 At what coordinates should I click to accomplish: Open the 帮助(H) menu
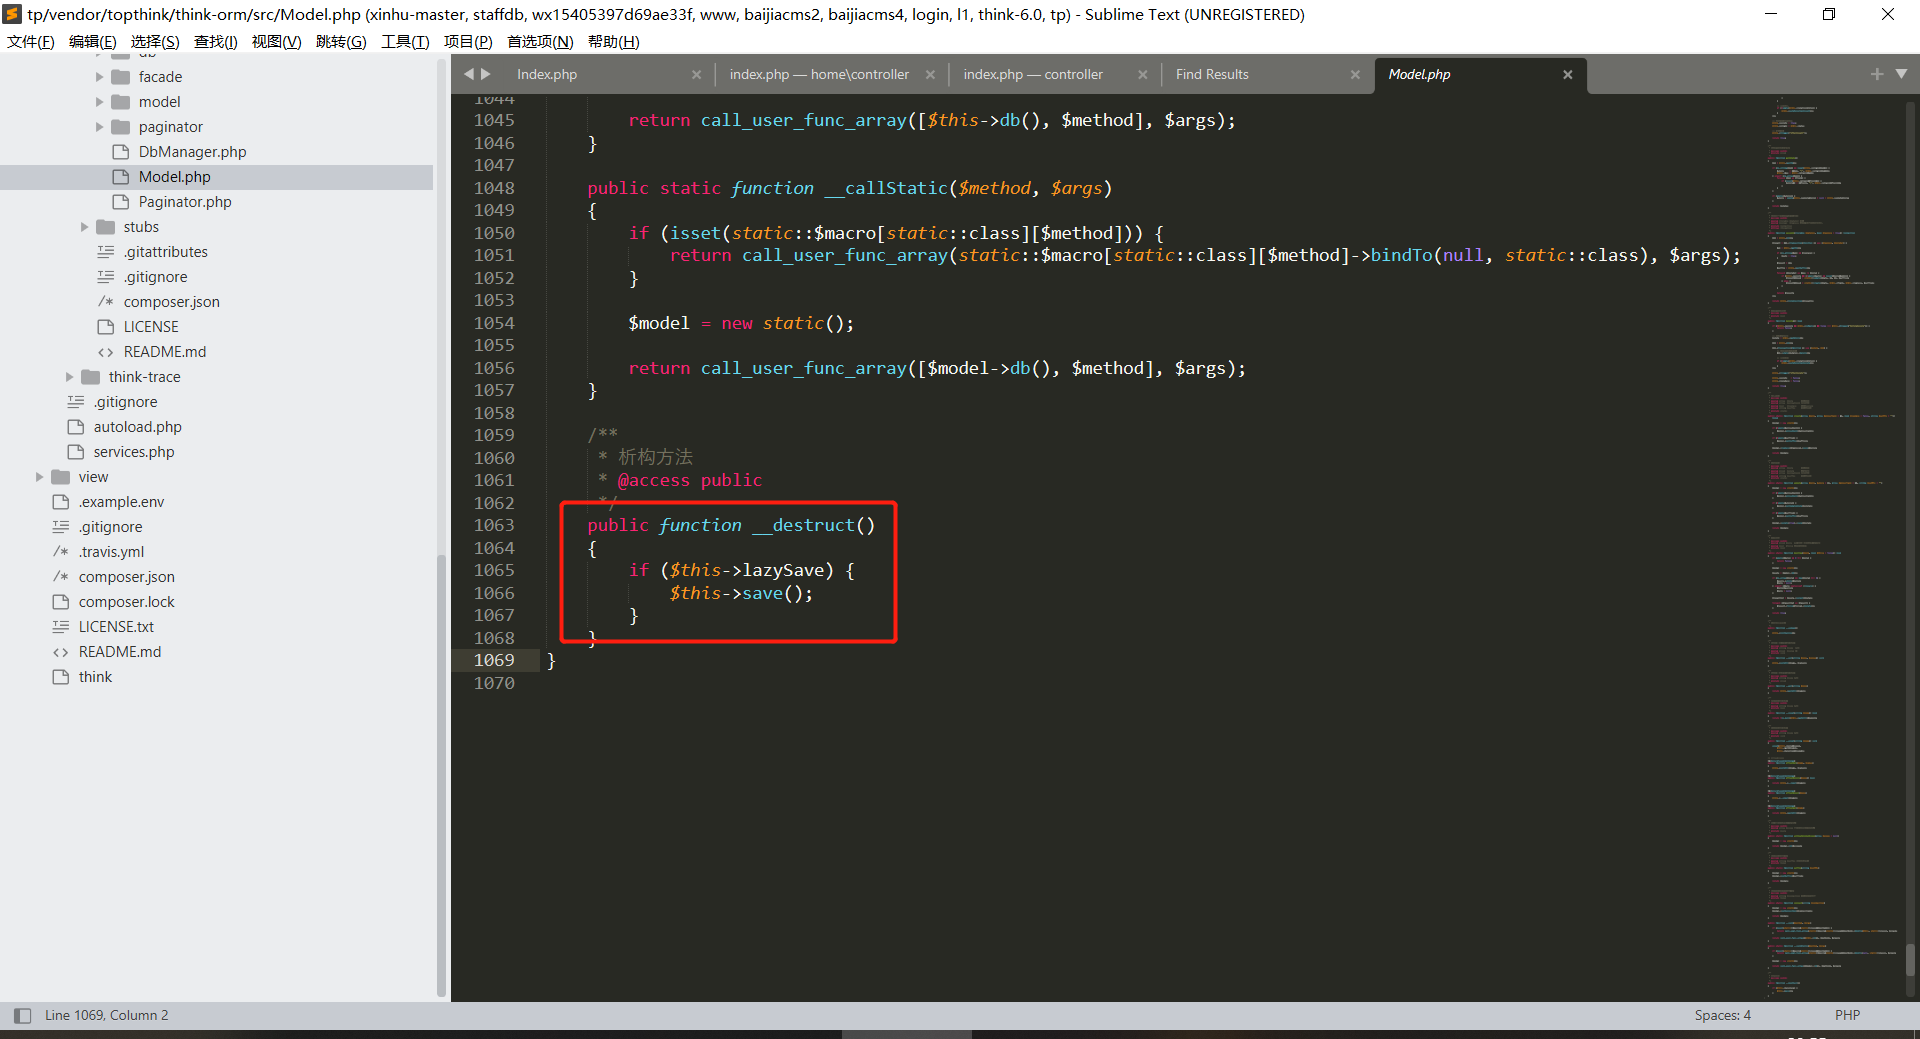click(614, 41)
